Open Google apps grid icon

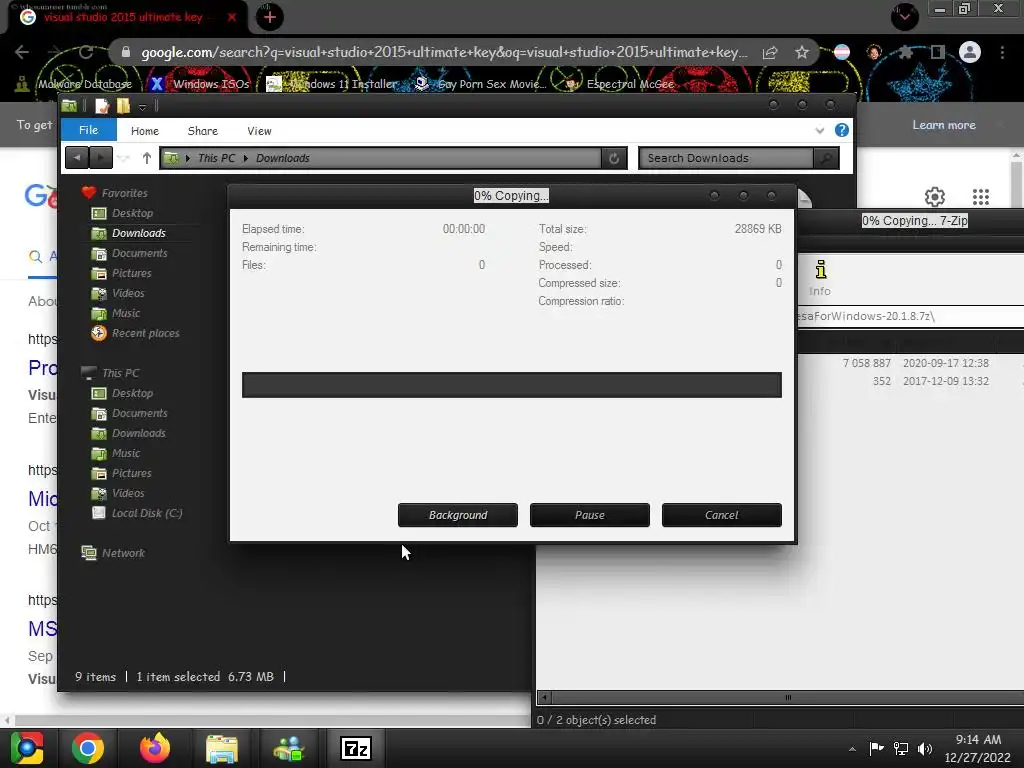(x=980, y=197)
